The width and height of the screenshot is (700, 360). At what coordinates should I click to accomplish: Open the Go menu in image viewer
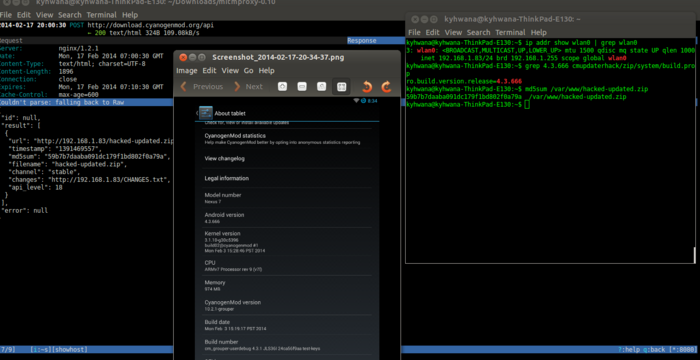[x=248, y=71]
